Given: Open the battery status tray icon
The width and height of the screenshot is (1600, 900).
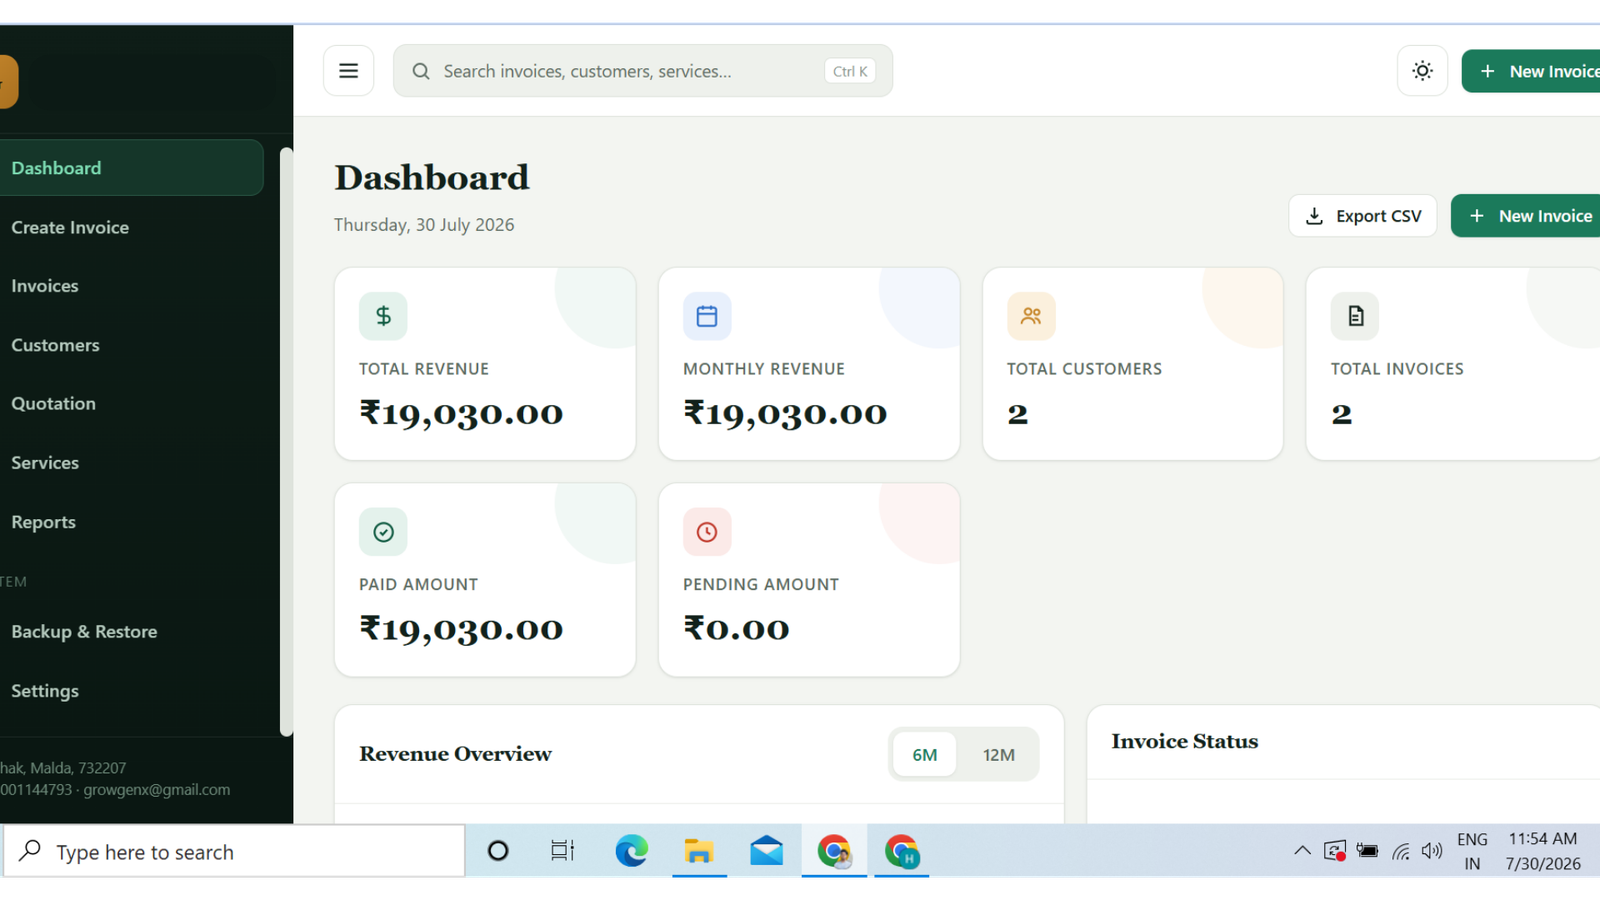Looking at the screenshot, I should coord(1367,851).
